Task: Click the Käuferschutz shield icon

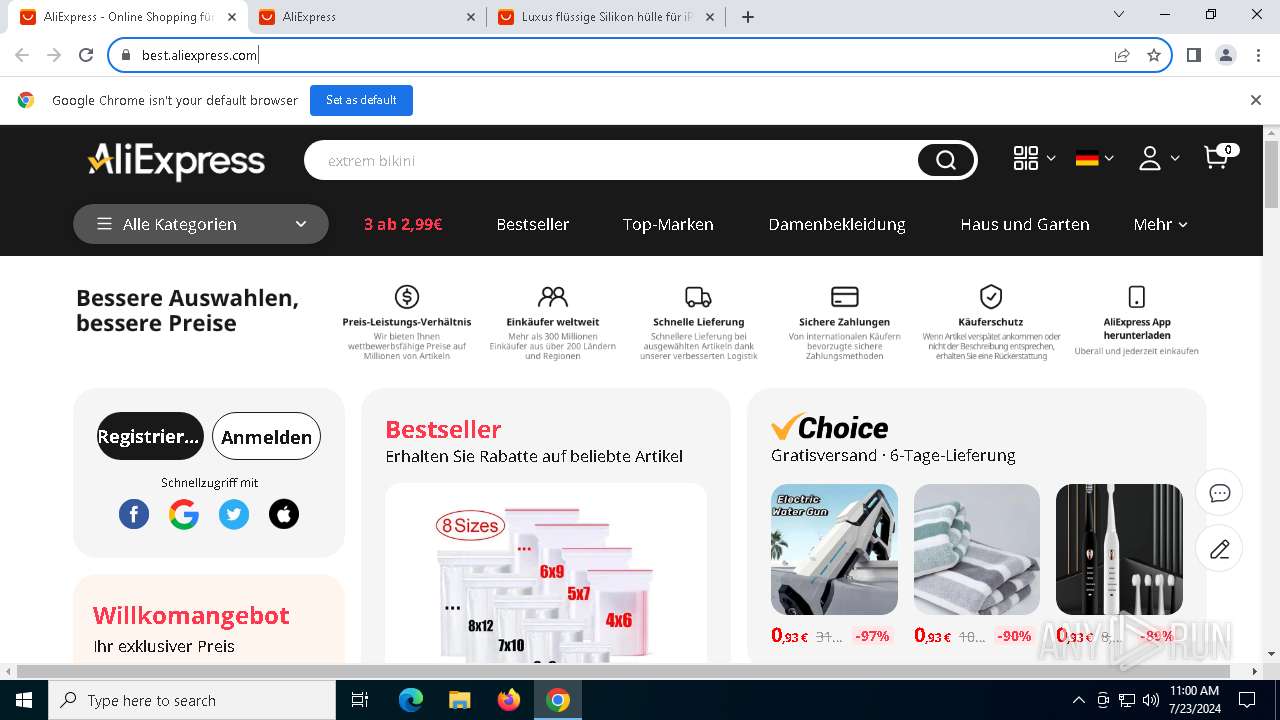Action: point(991,296)
